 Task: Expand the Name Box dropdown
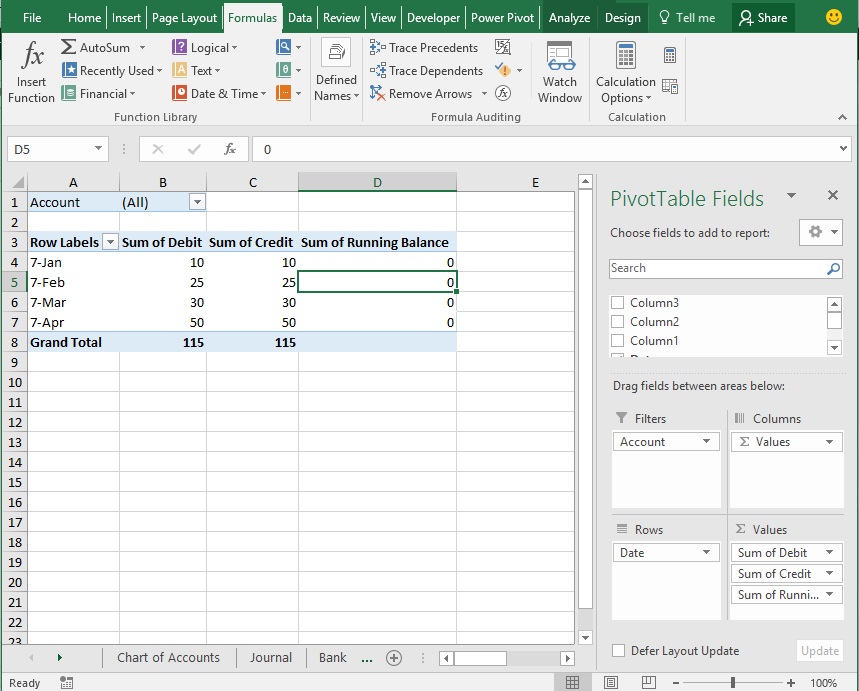tap(98, 149)
